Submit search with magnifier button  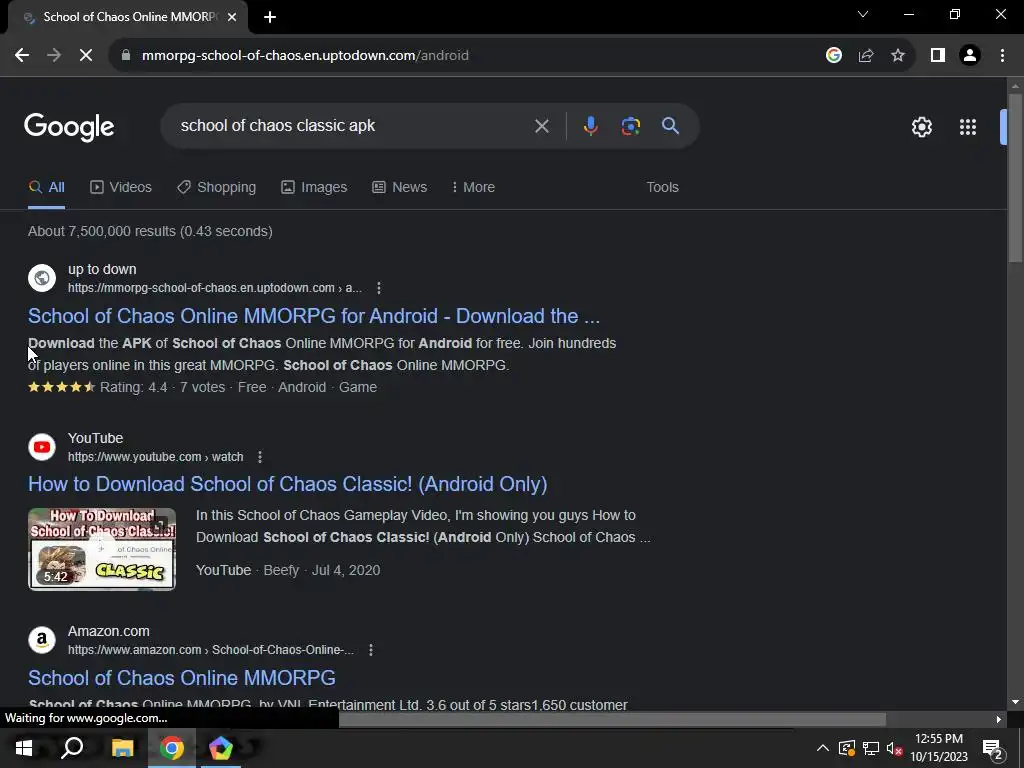[671, 126]
